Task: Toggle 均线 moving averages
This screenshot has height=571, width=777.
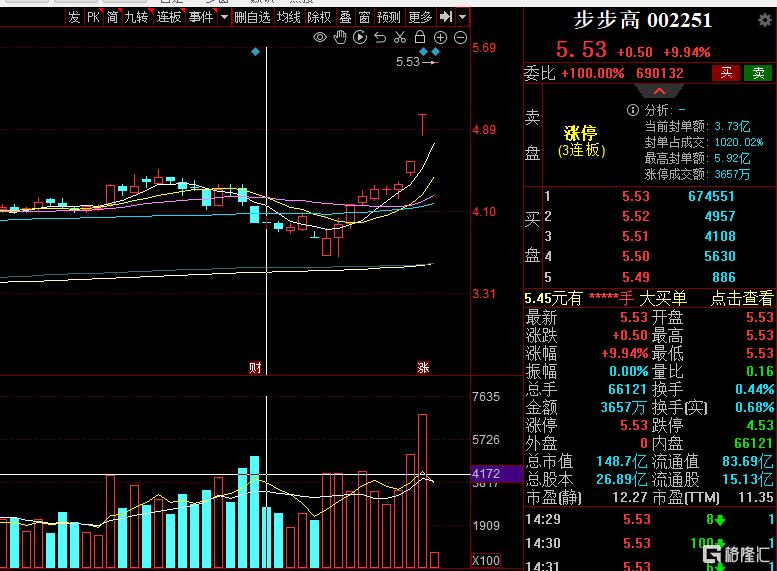Action: pyautogui.click(x=288, y=17)
